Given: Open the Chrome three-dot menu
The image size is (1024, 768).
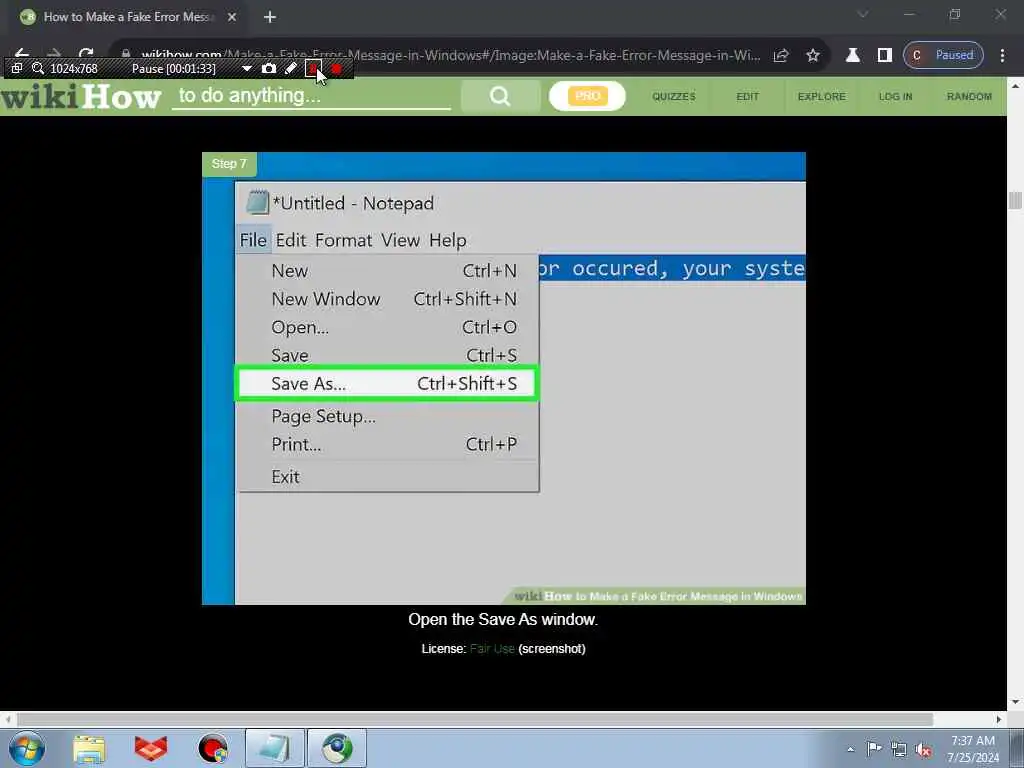Looking at the screenshot, I should (x=1002, y=56).
